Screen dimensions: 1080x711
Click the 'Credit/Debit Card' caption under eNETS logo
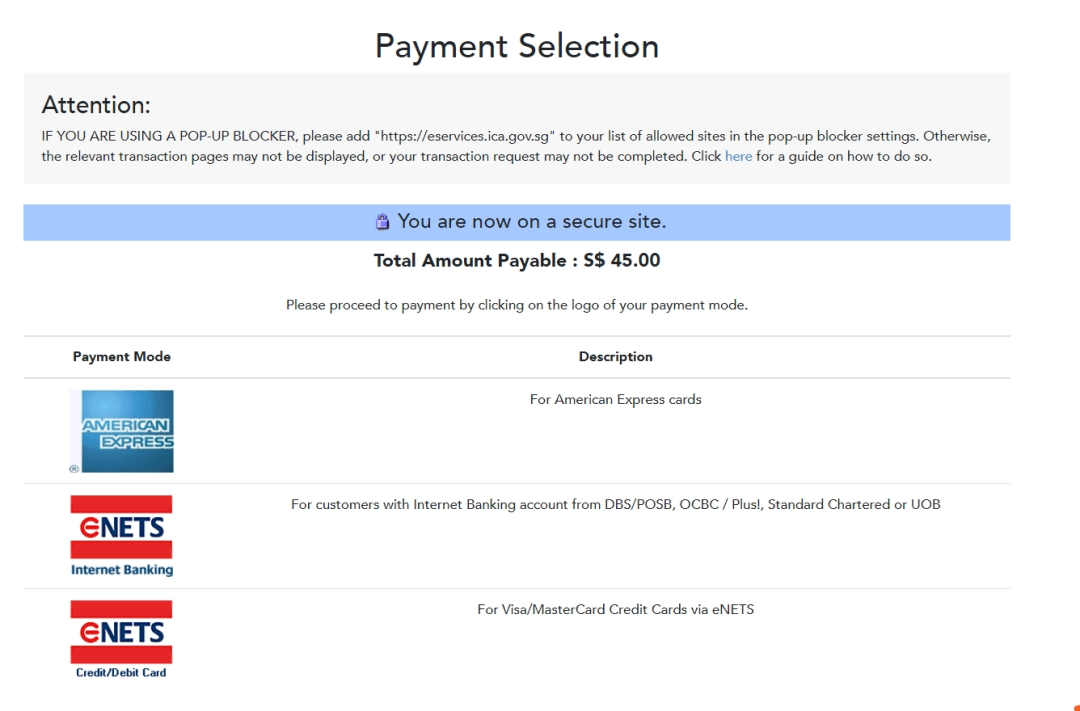click(x=121, y=672)
